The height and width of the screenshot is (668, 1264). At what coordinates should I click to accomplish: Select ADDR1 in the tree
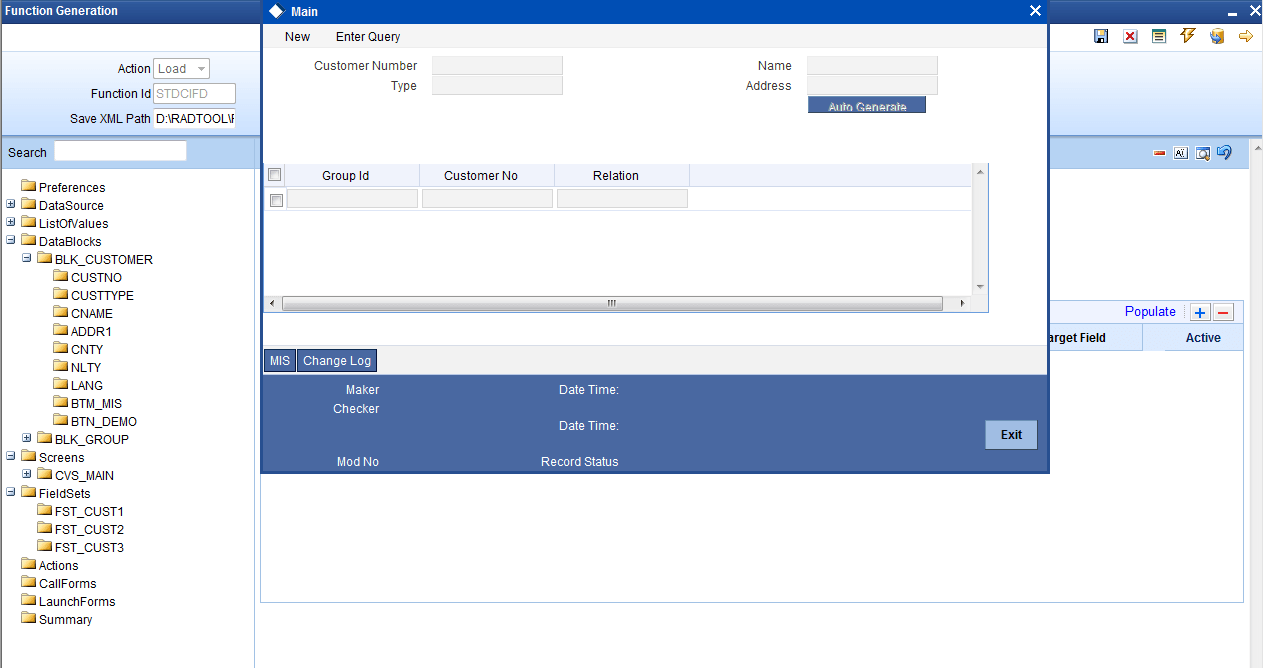(91, 331)
